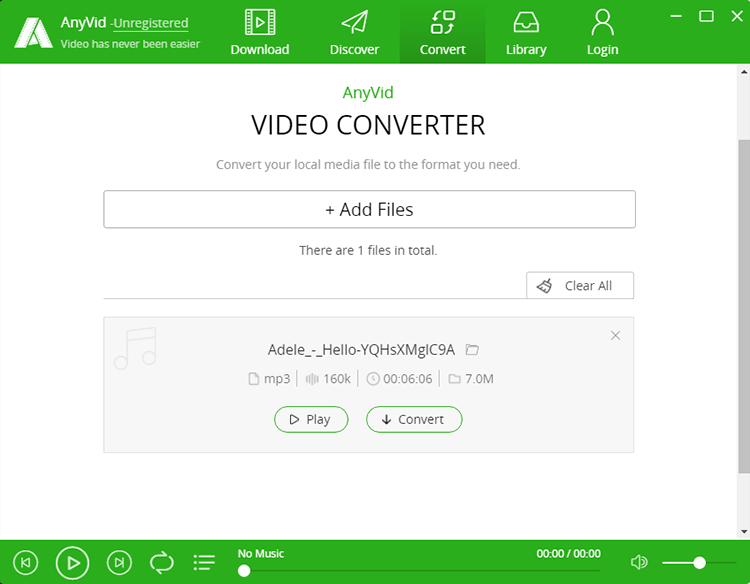Adjust the volume slider handle
Screen dimensions: 750x584
click(x=699, y=562)
